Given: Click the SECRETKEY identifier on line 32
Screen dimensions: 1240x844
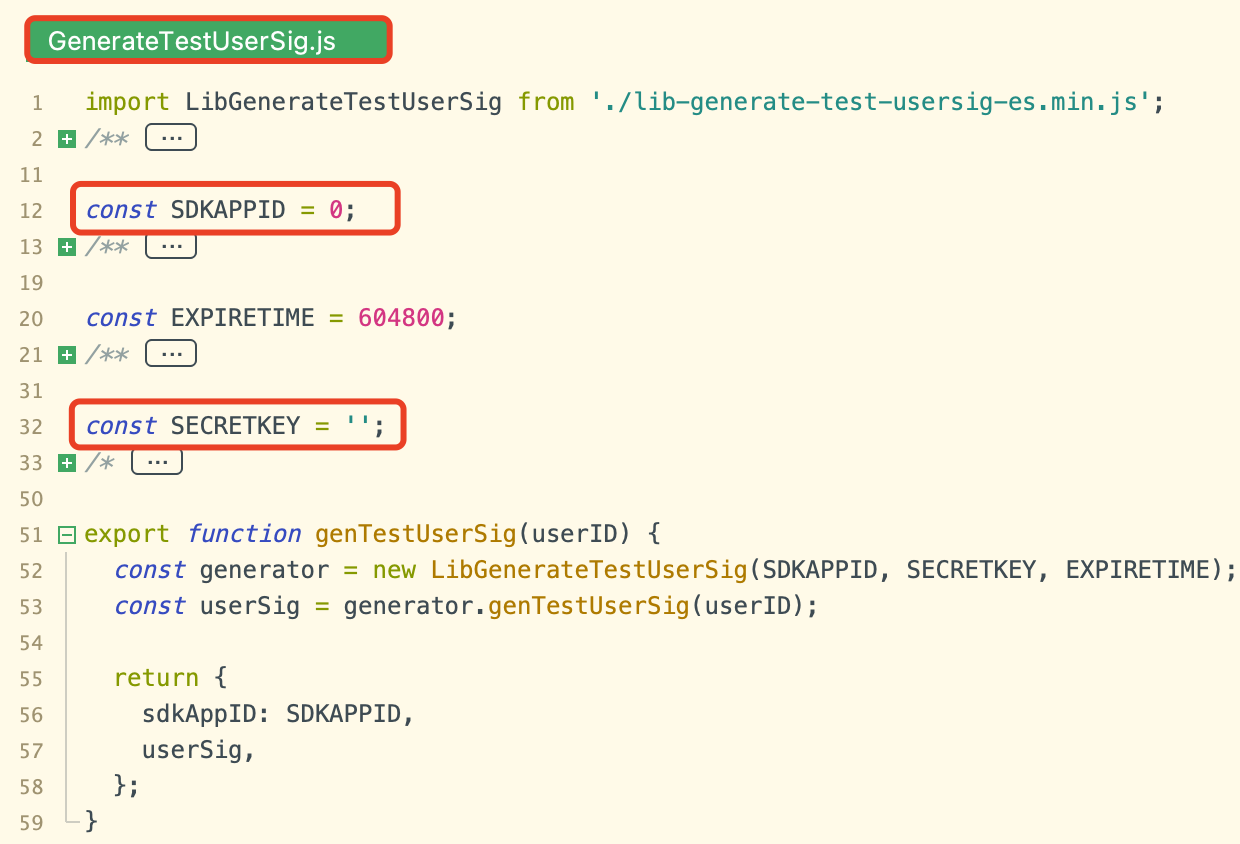Looking at the screenshot, I should 236,426.
